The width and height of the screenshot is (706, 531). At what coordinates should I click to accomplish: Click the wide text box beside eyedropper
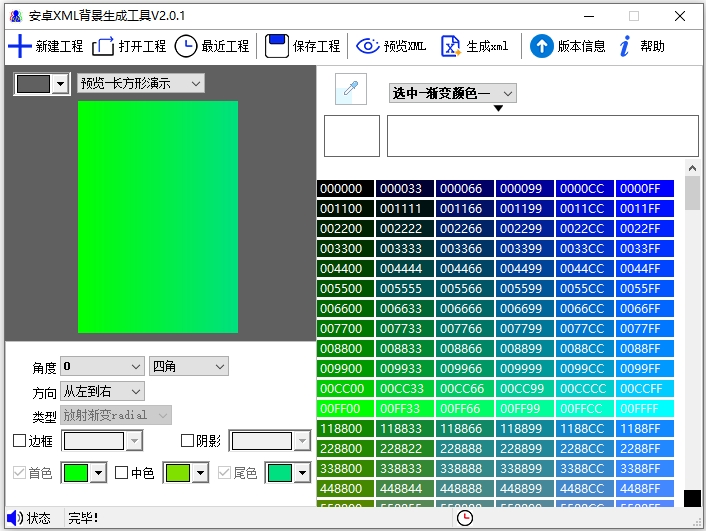coord(542,136)
